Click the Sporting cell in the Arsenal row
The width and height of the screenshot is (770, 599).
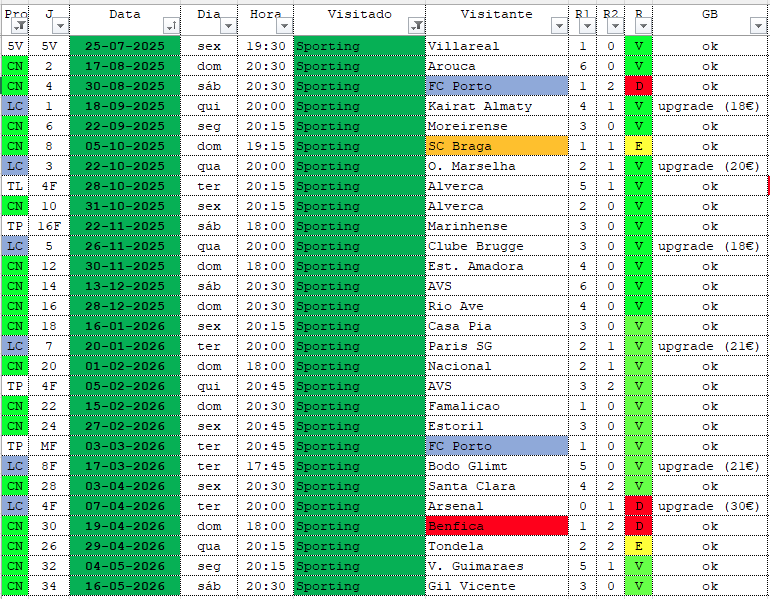click(x=359, y=506)
